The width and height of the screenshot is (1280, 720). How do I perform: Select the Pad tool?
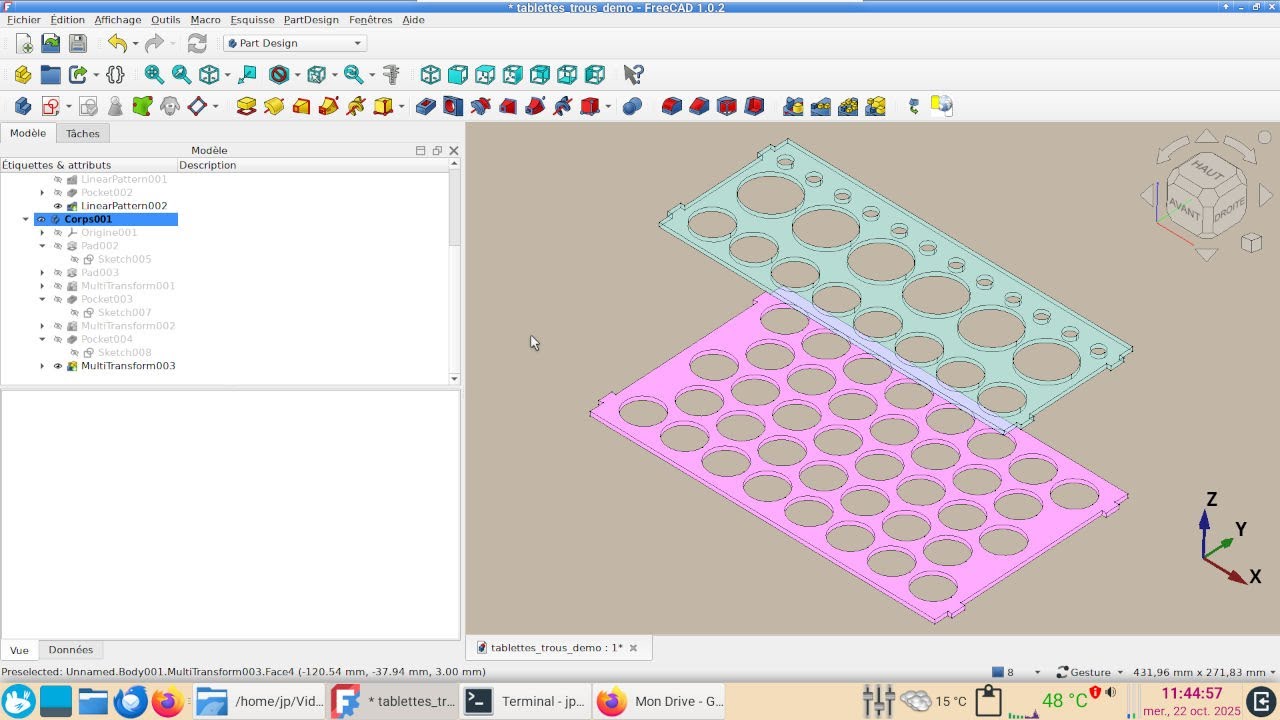pos(247,106)
